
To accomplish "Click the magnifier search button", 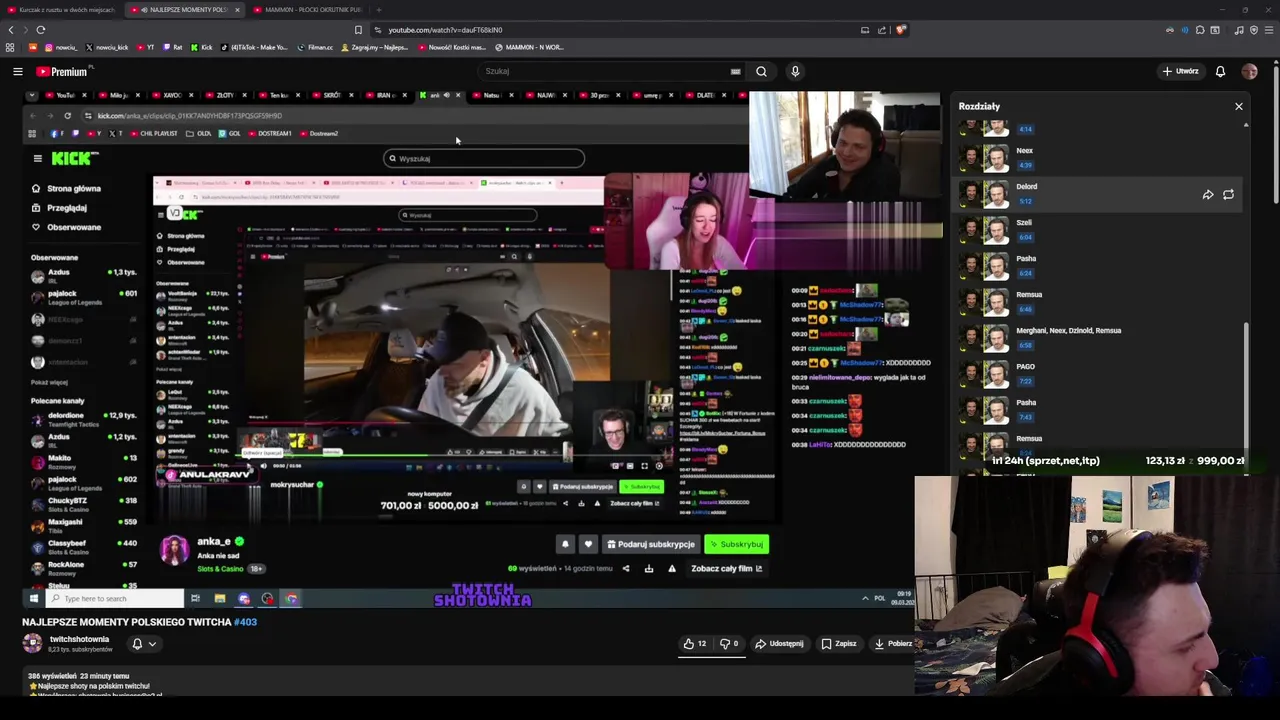I will click(761, 71).
